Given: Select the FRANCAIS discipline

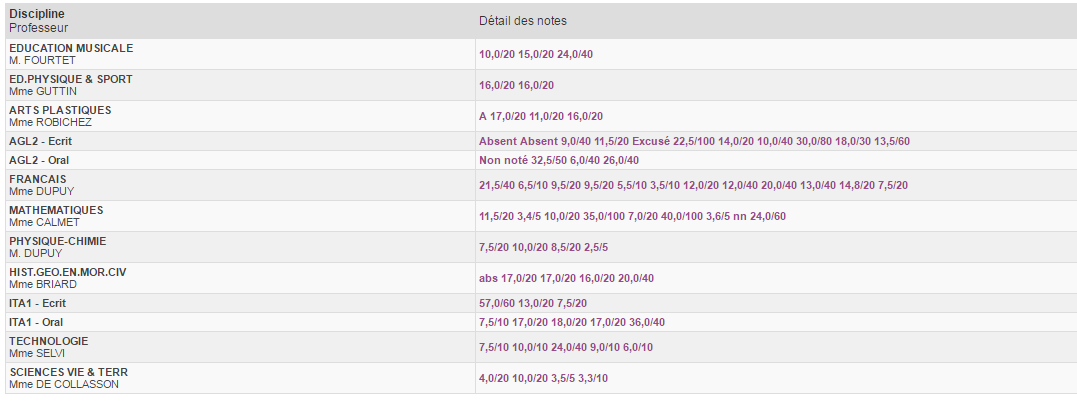Looking at the screenshot, I should point(38,179).
